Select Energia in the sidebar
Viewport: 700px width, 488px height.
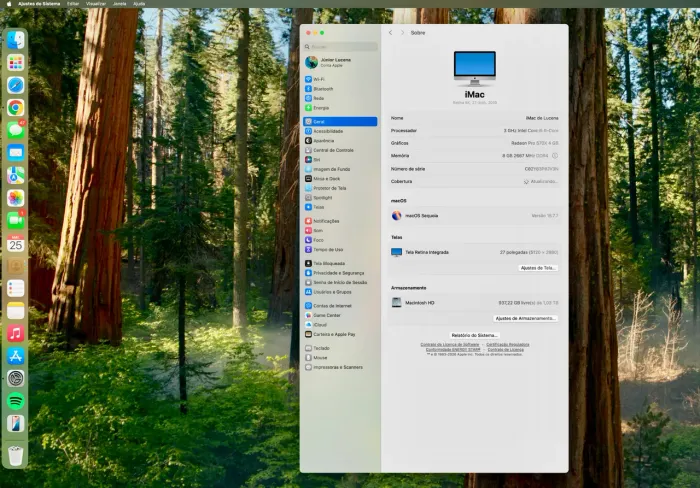point(340,108)
